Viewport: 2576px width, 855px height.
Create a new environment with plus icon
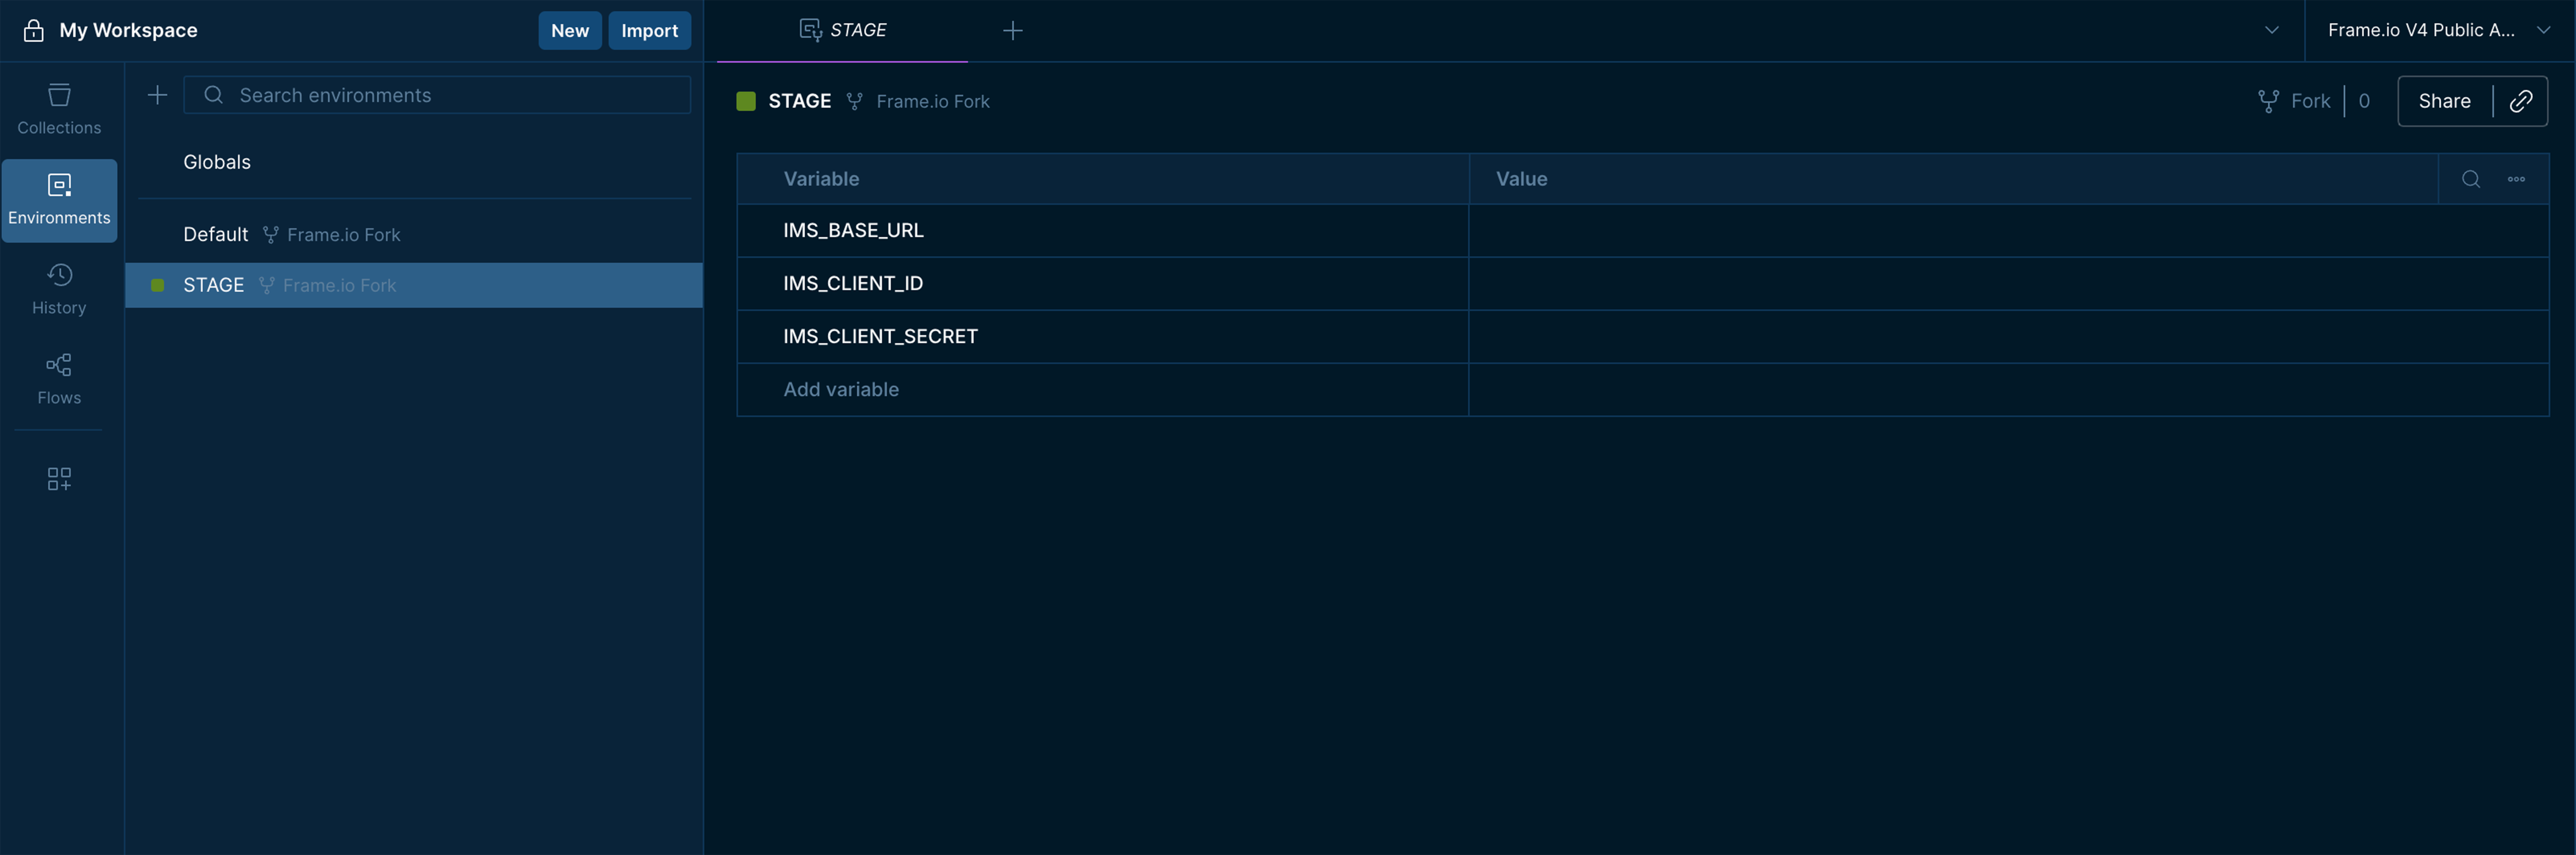click(x=157, y=95)
